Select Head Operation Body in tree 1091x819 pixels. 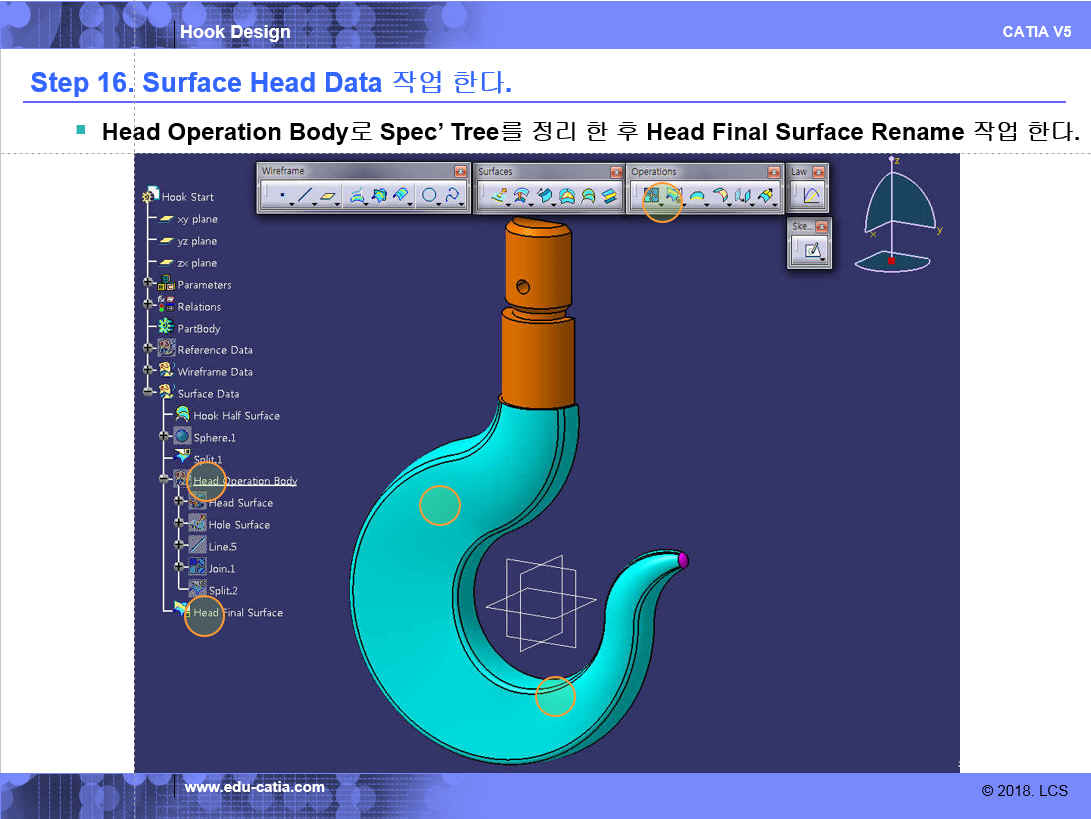[x=245, y=481]
